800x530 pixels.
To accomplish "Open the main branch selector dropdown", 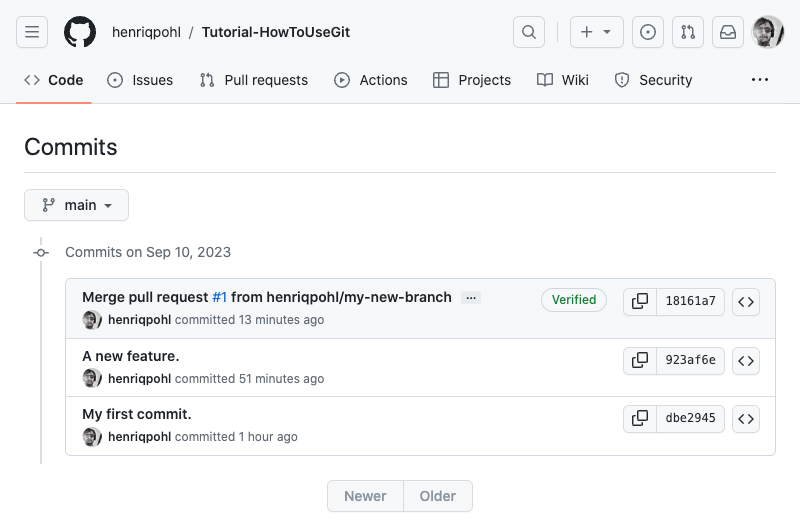I will [x=77, y=205].
